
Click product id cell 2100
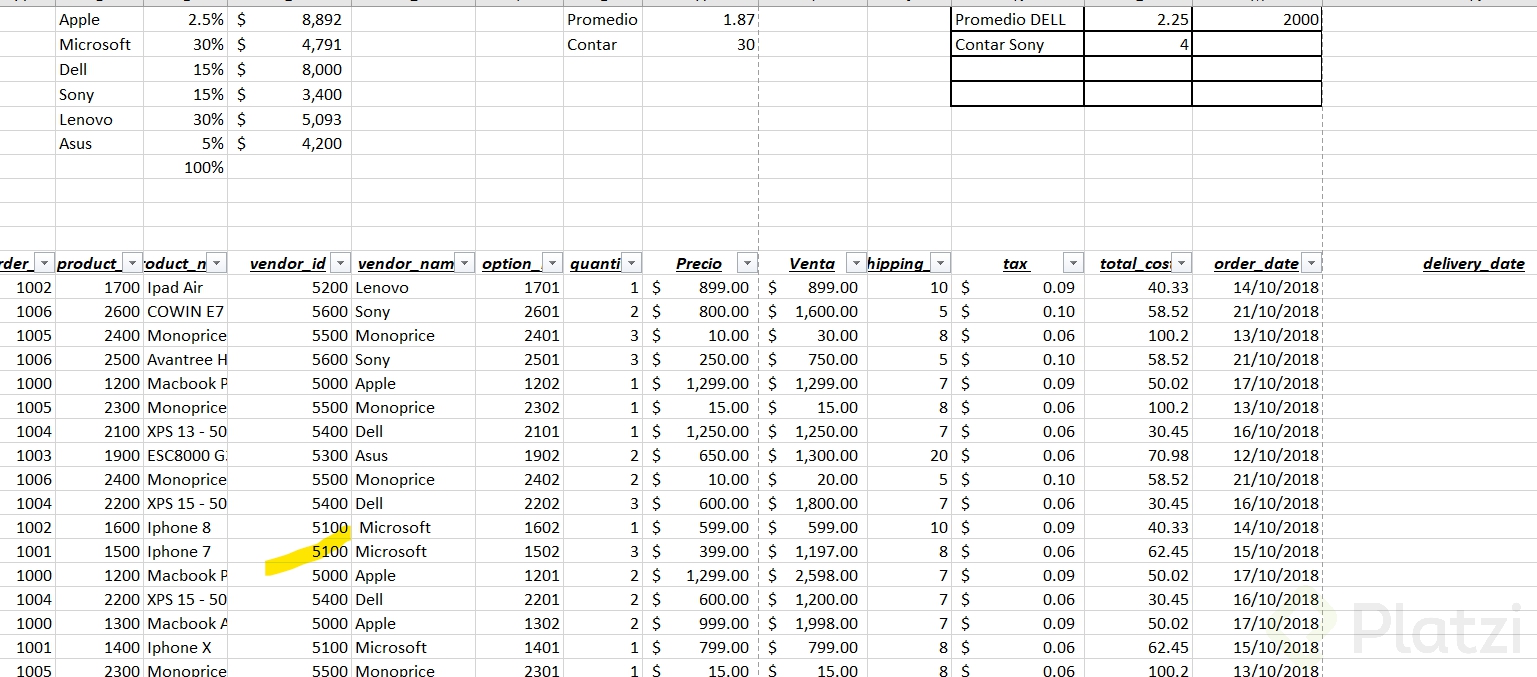[x=99, y=431]
